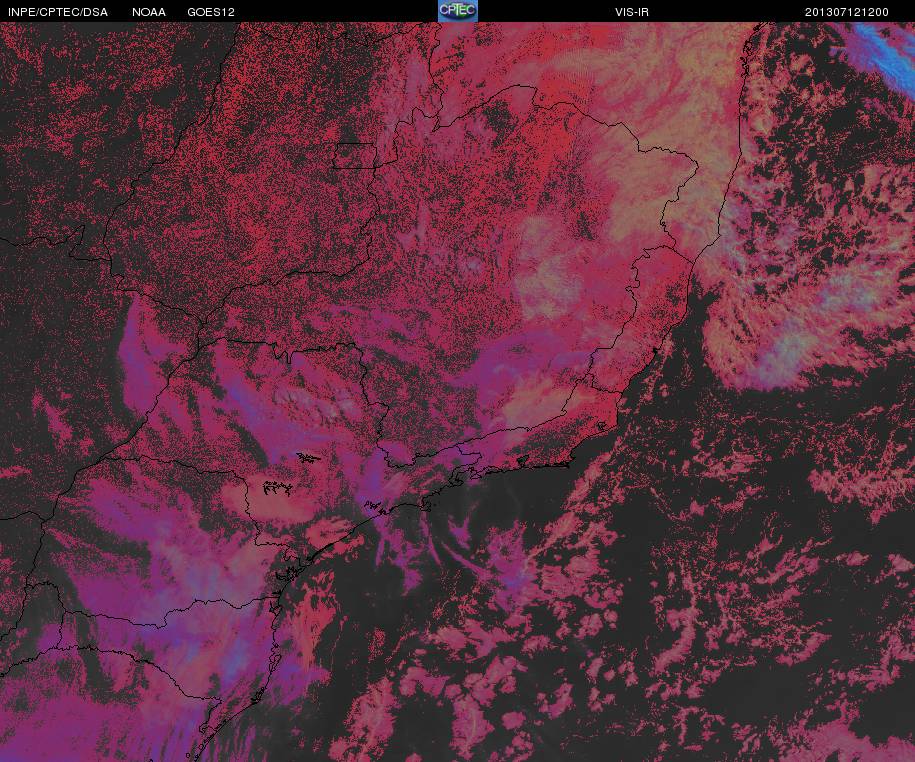Select the INPE/CPTEC/DSA header text
The height and width of the screenshot is (762, 915).
58,12
